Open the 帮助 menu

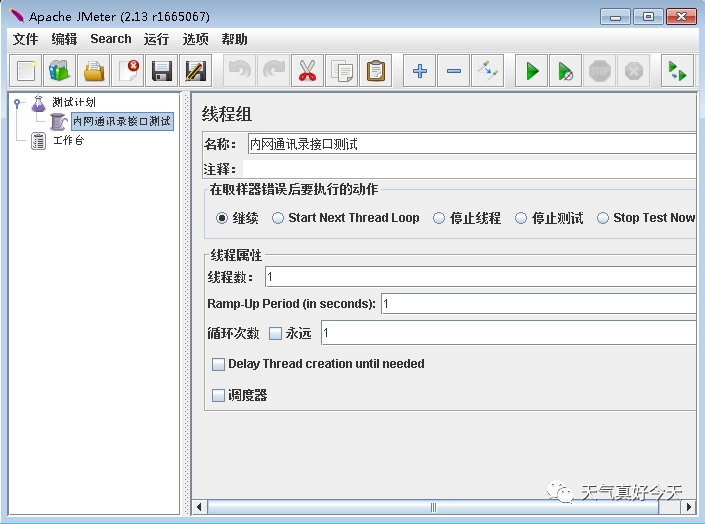tap(234, 39)
